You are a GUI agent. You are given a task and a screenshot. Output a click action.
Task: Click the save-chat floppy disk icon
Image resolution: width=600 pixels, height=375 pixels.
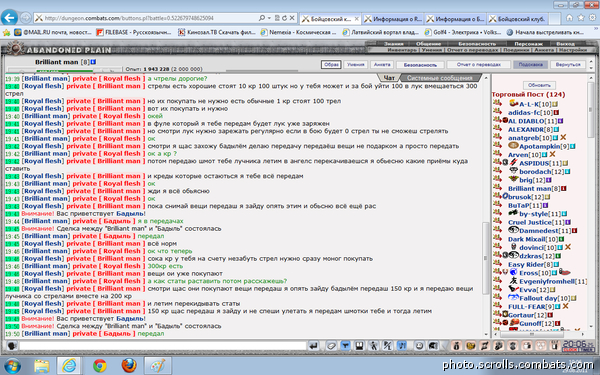click(359, 346)
